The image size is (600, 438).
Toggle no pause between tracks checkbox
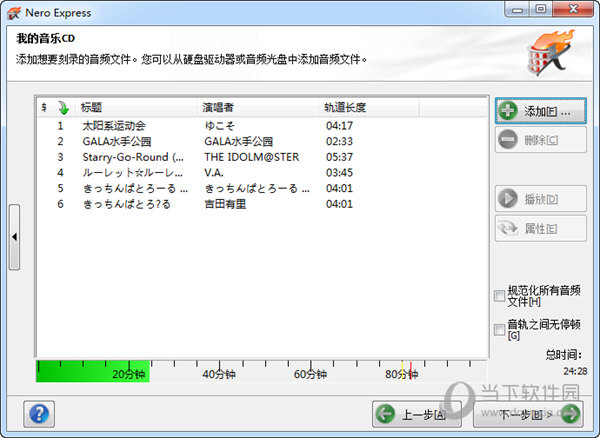pos(499,329)
